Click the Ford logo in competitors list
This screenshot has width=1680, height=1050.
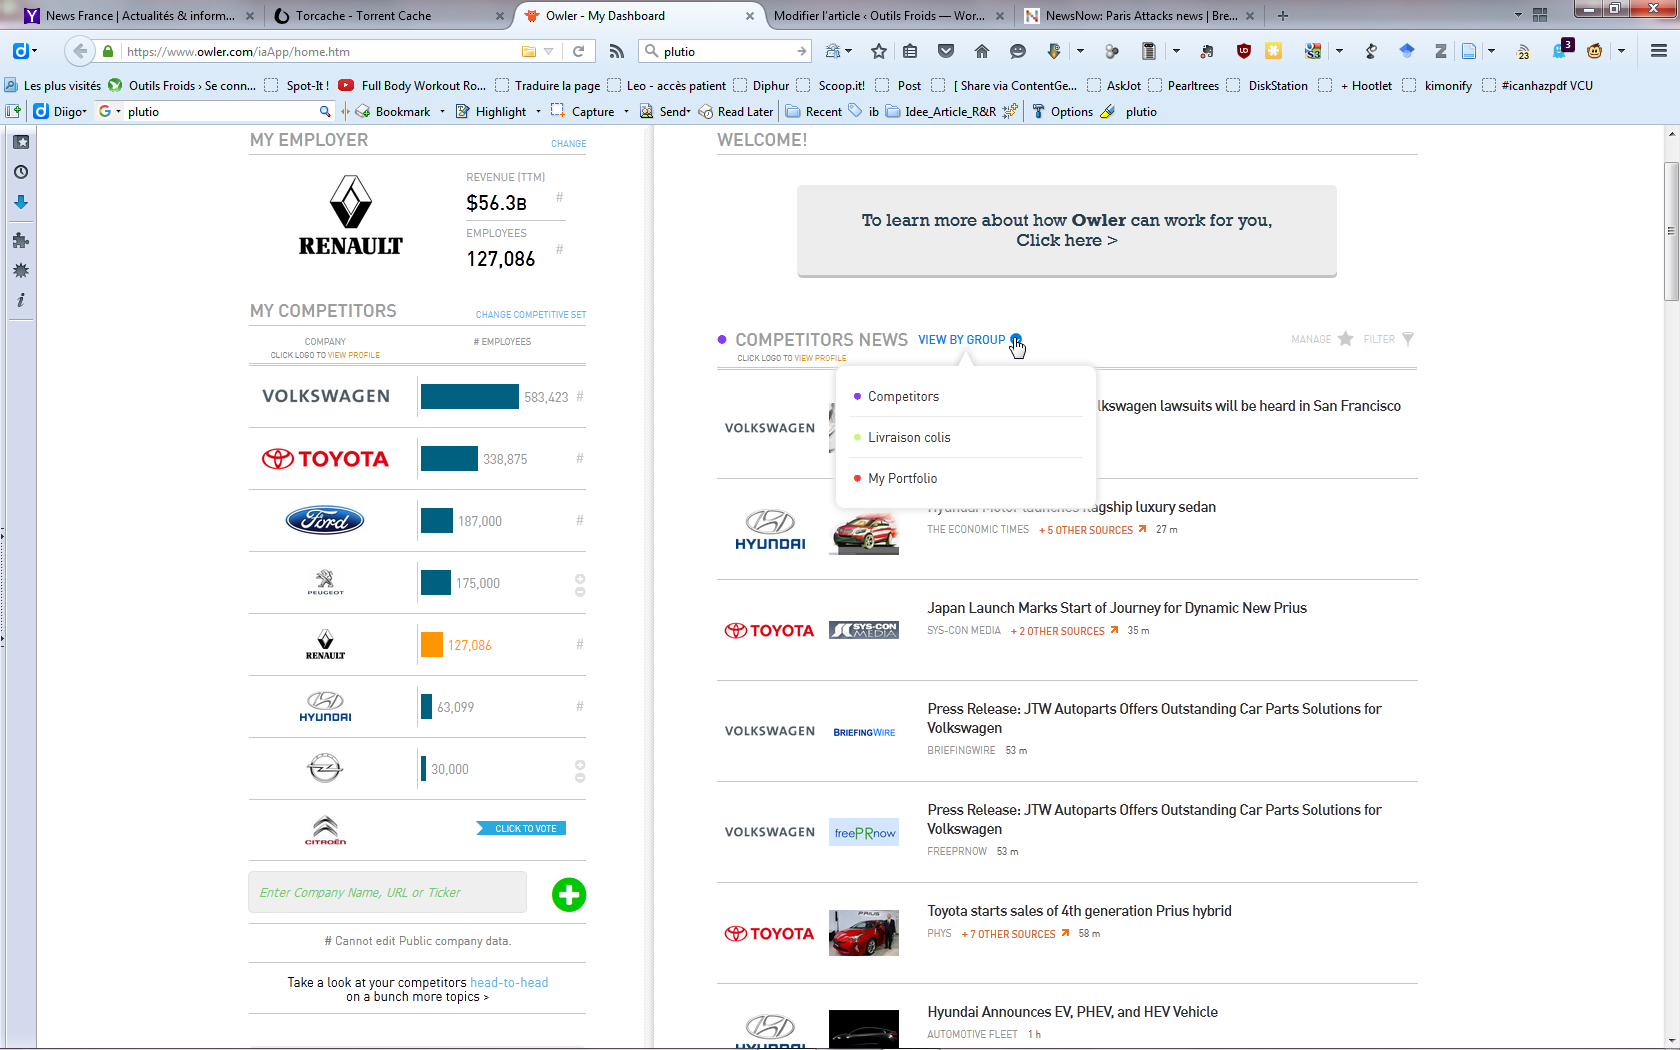(325, 520)
